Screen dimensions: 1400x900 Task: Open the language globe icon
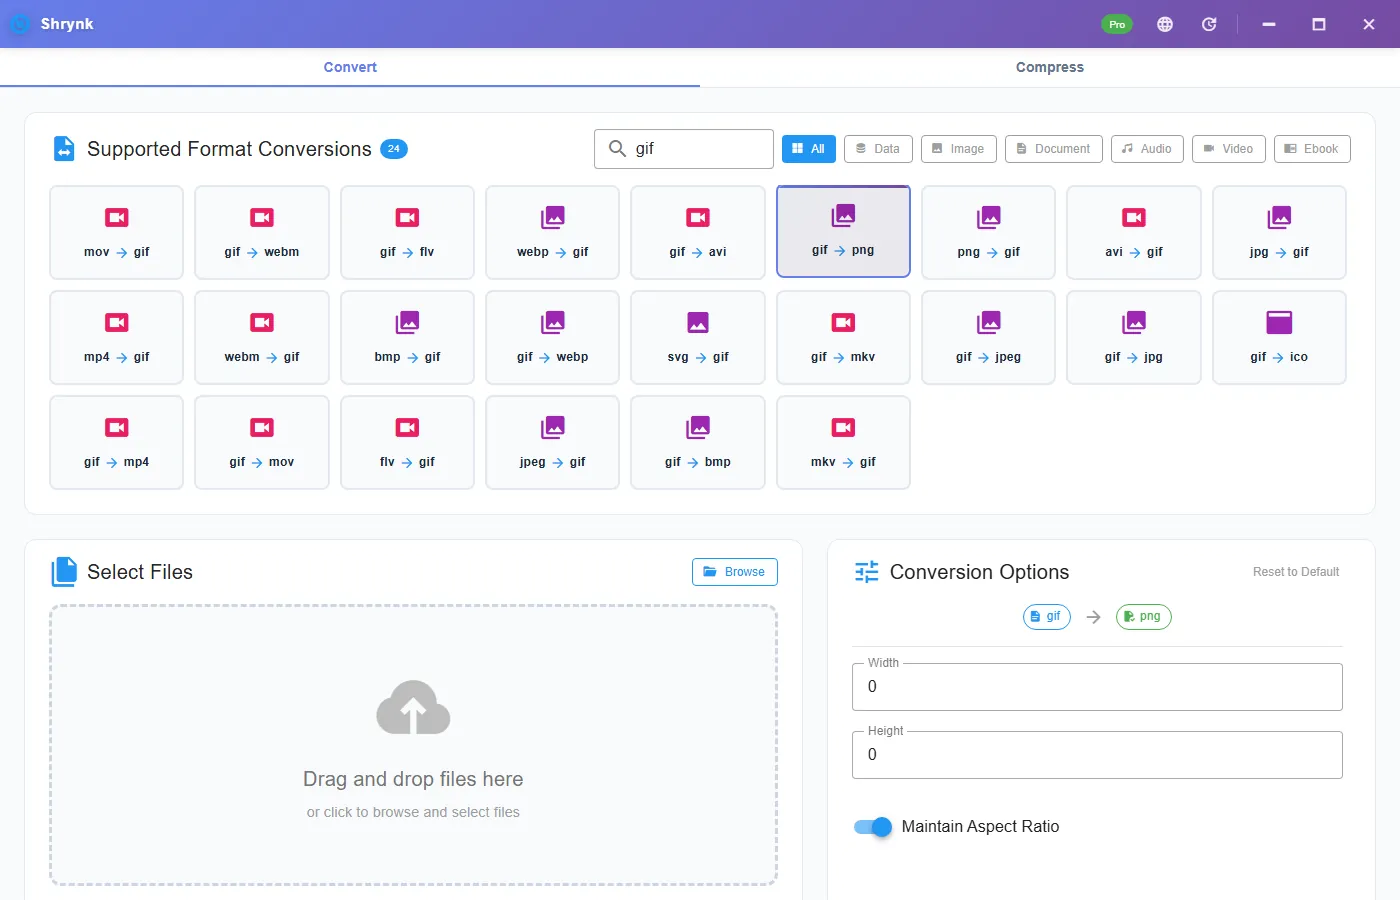[x=1165, y=24]
